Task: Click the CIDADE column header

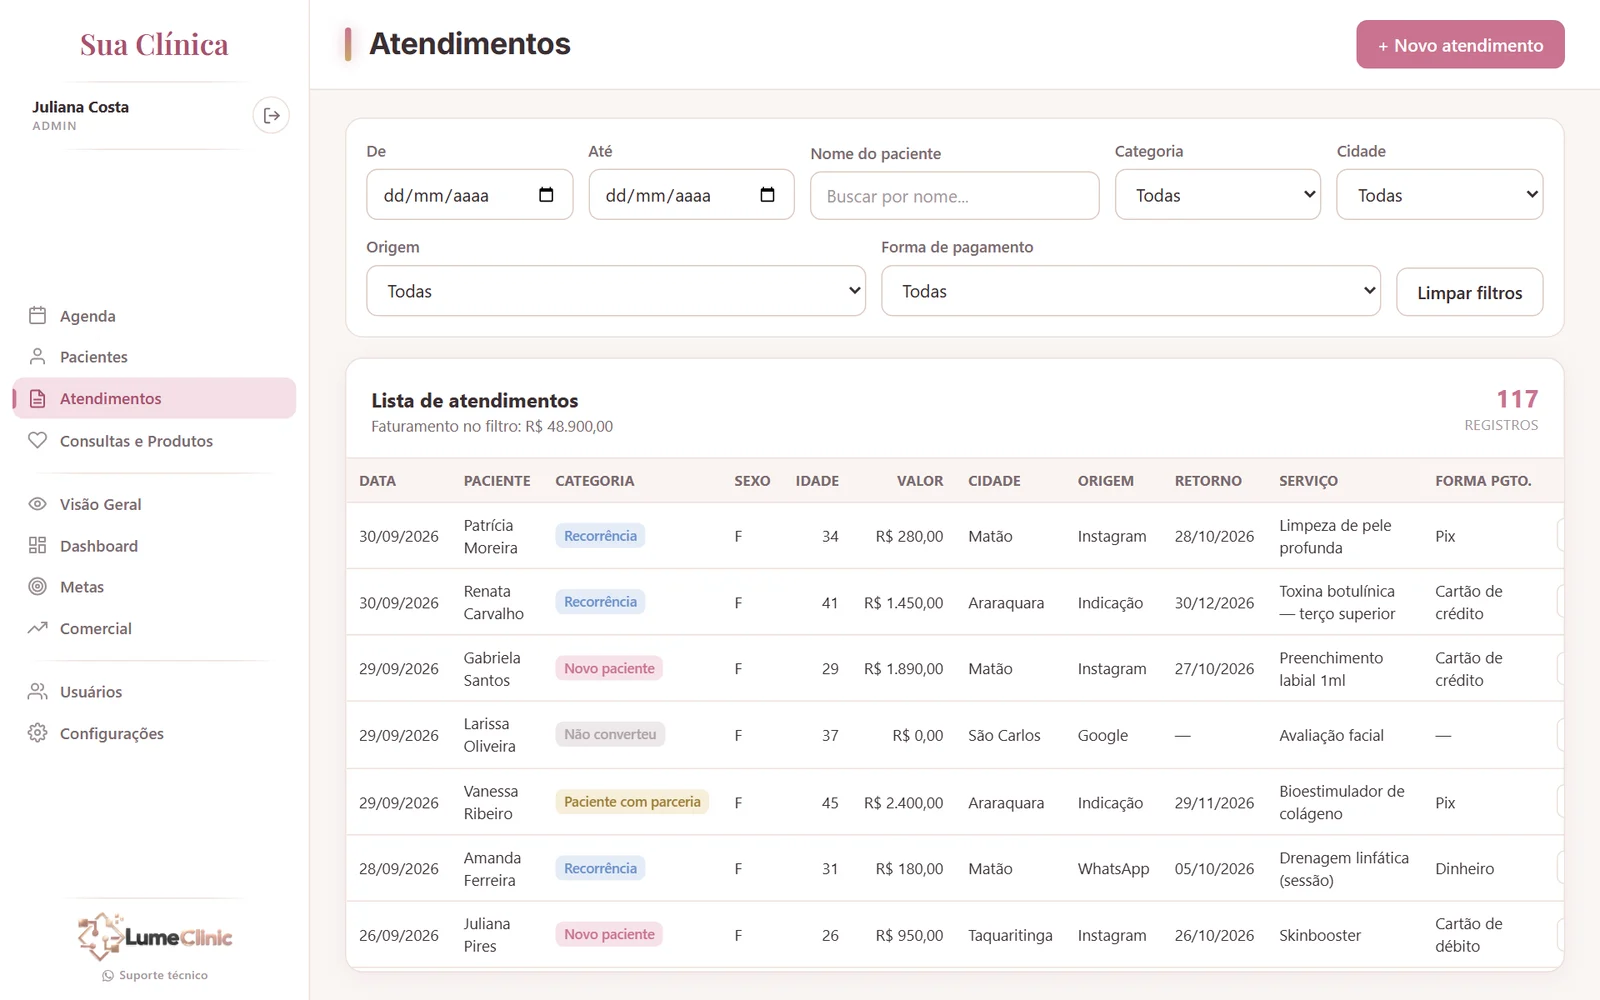Action: pyautogui.click(x=994, y=481)
